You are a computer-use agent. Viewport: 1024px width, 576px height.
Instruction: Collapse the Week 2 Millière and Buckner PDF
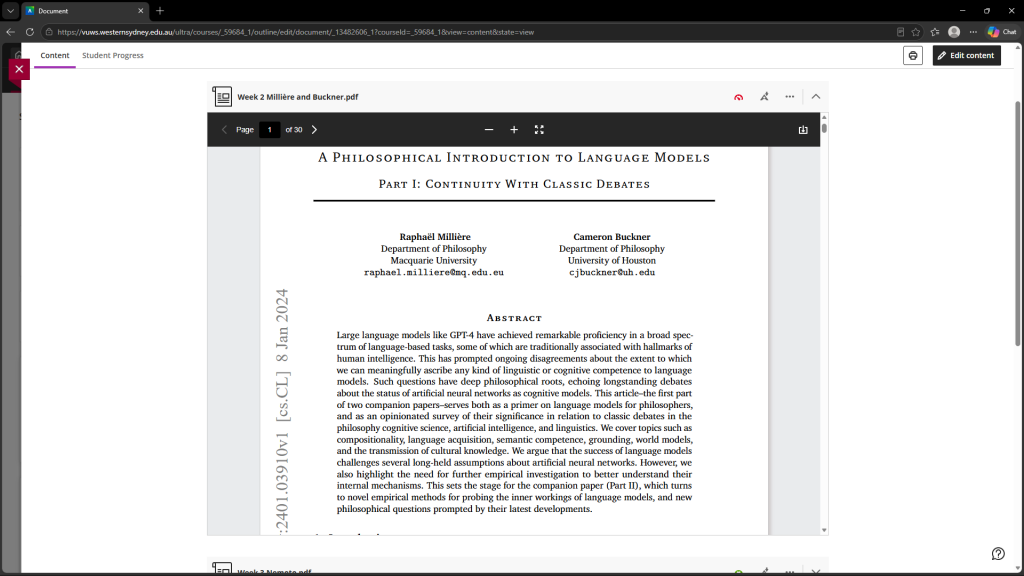816,97
